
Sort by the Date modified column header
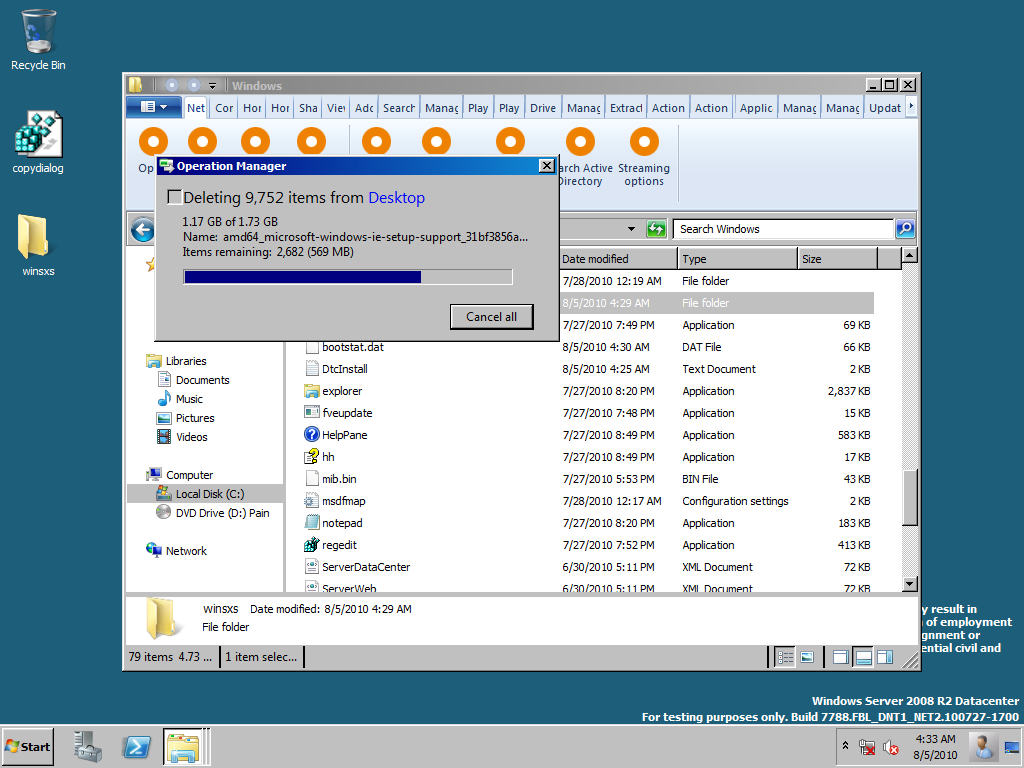tap(618, 259)
